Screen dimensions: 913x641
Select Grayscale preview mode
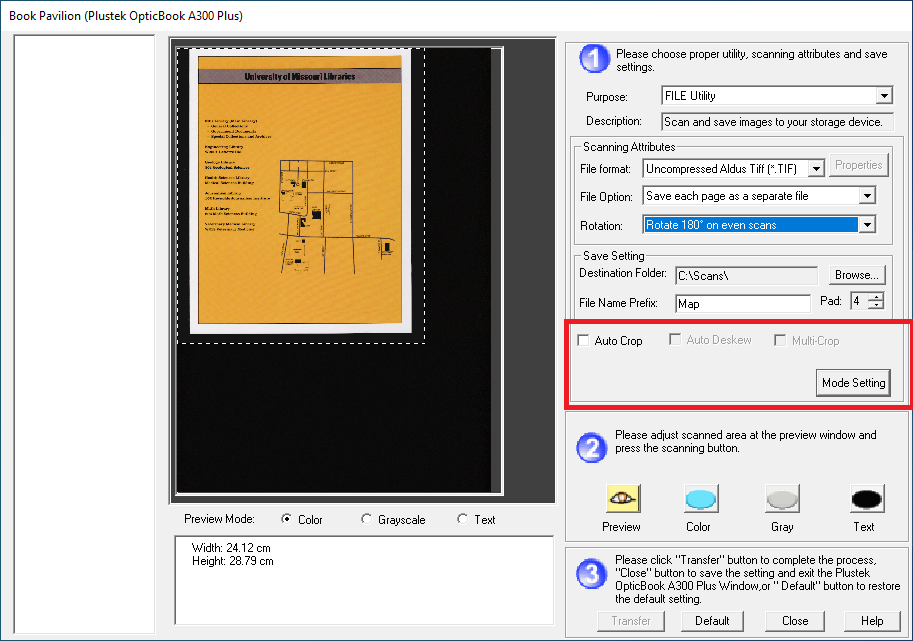(366, 519)
